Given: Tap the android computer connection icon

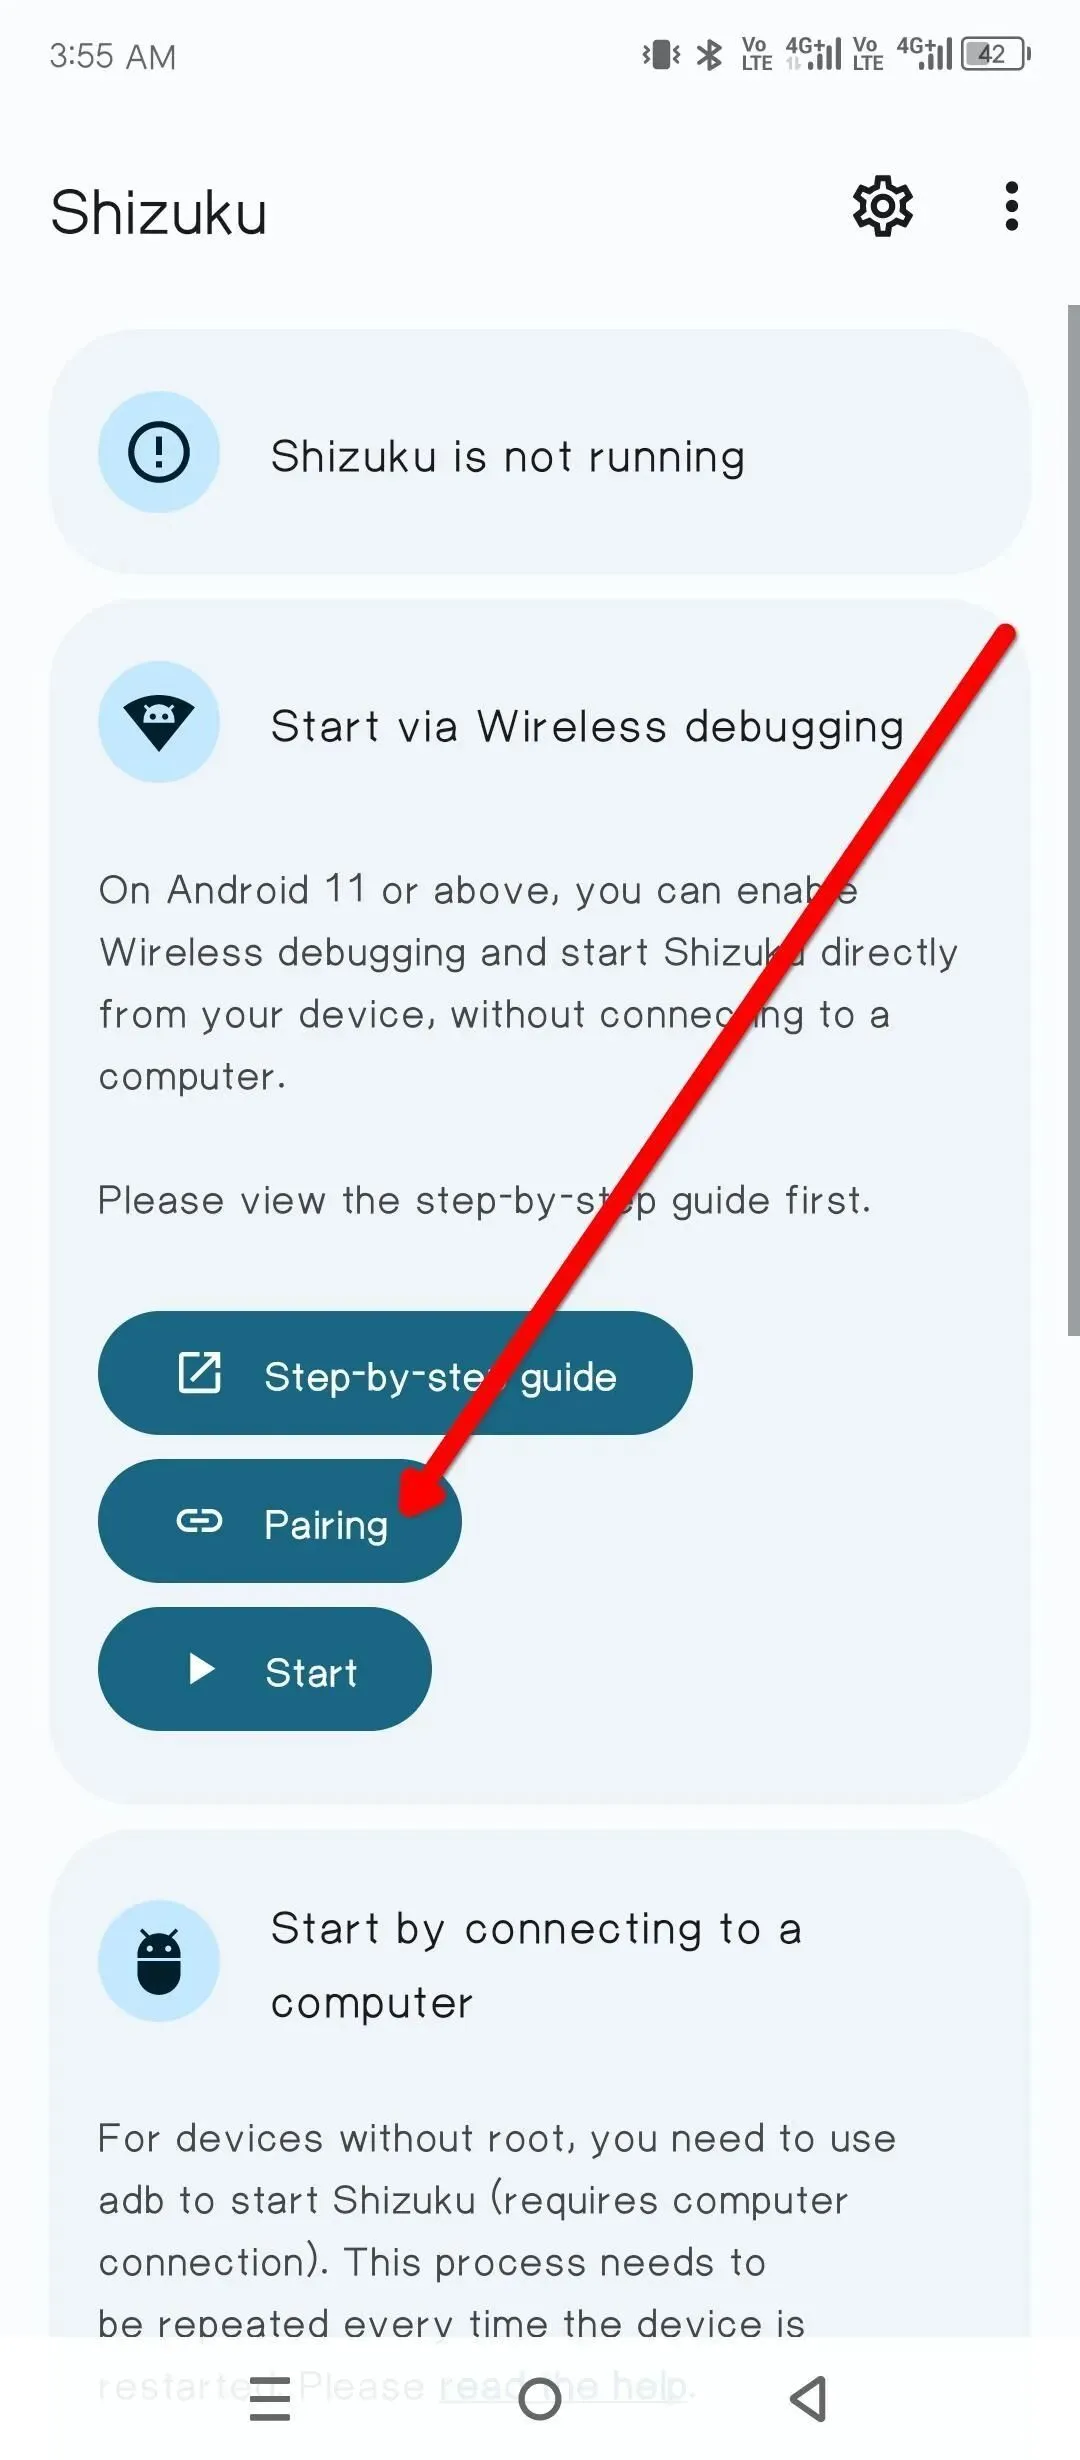Looking at the screenshot, I should (159, 1961).
